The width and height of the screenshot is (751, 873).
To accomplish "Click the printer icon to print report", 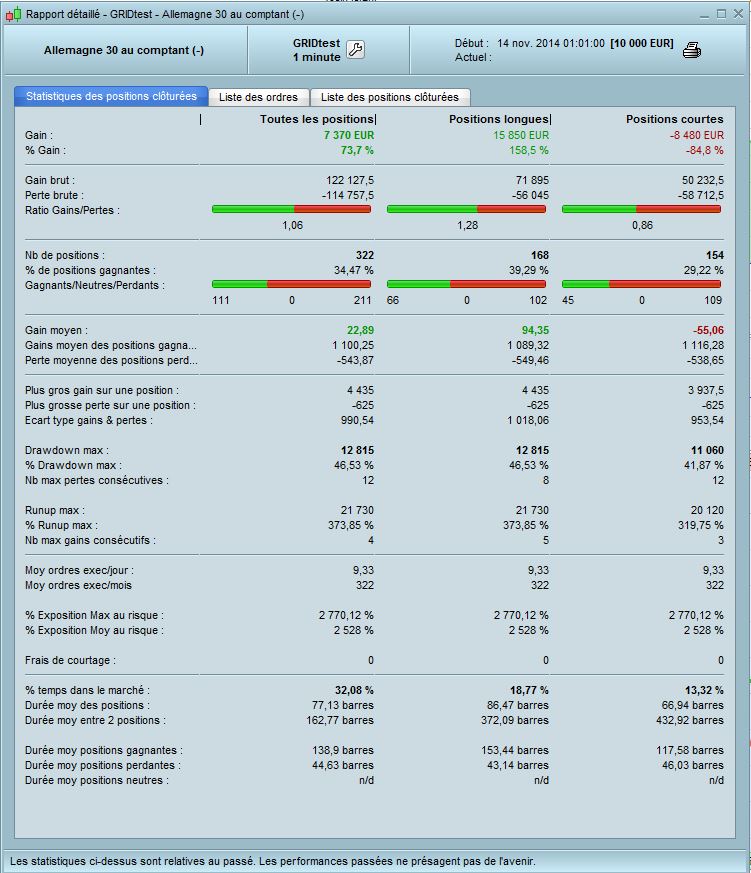I will (x=691, y=50).
